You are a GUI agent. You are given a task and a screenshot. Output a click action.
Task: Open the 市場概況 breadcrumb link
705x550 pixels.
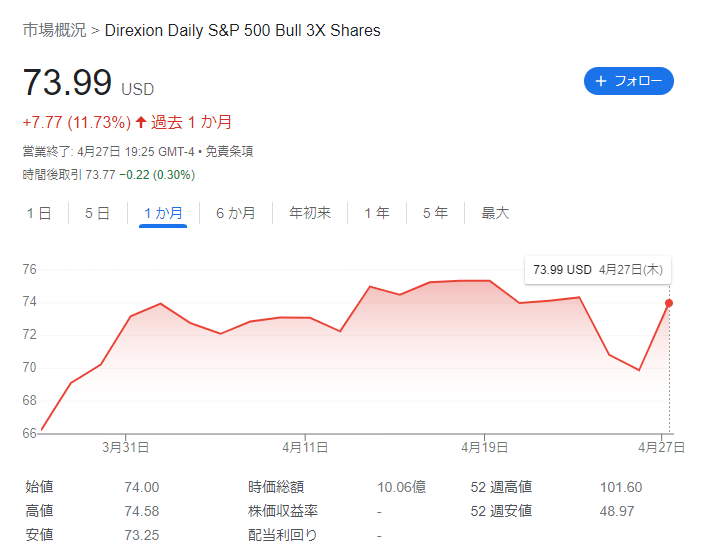[x=54, y=30]
